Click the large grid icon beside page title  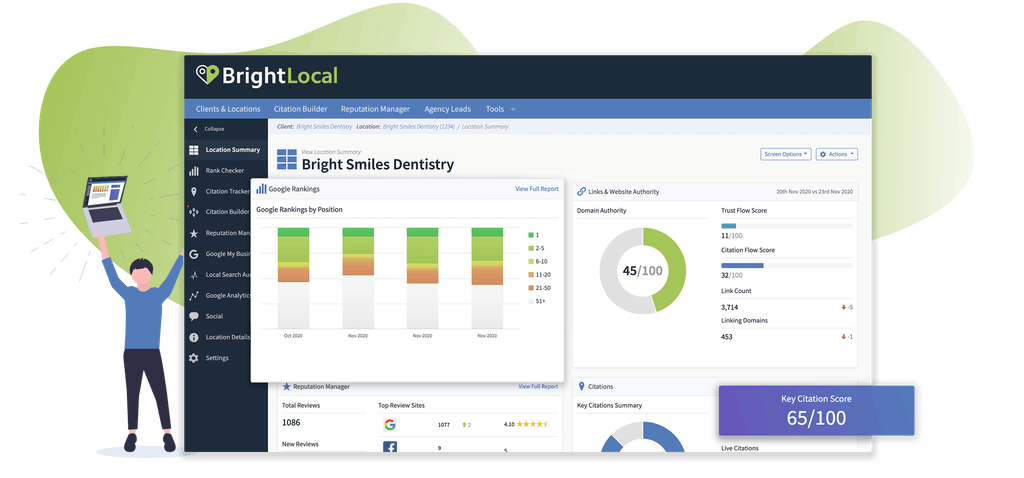tap(287, 159)
